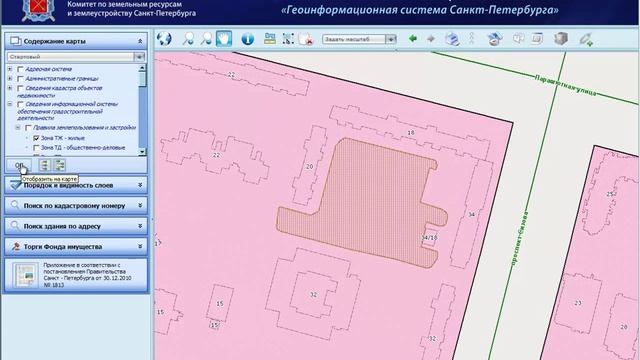Expand the Порядок и видимость слоев panel
This screenshot has width=640, height=360.
pyautogui.click(x=140, y=185)
